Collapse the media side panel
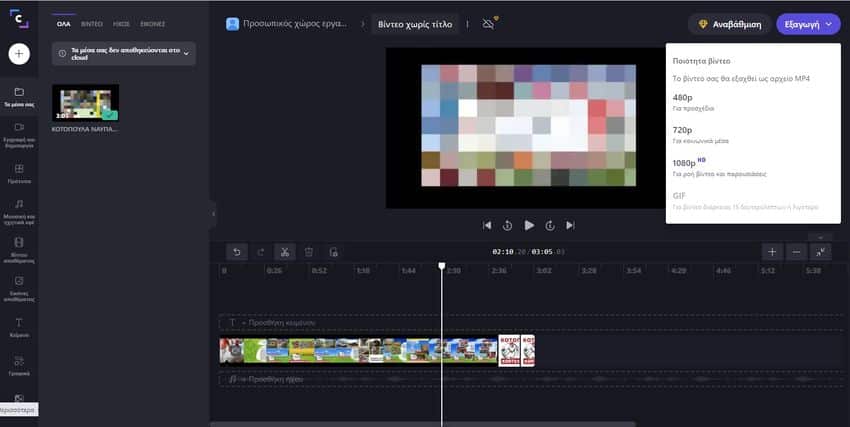The image size is (850, 427). (213, 214)
